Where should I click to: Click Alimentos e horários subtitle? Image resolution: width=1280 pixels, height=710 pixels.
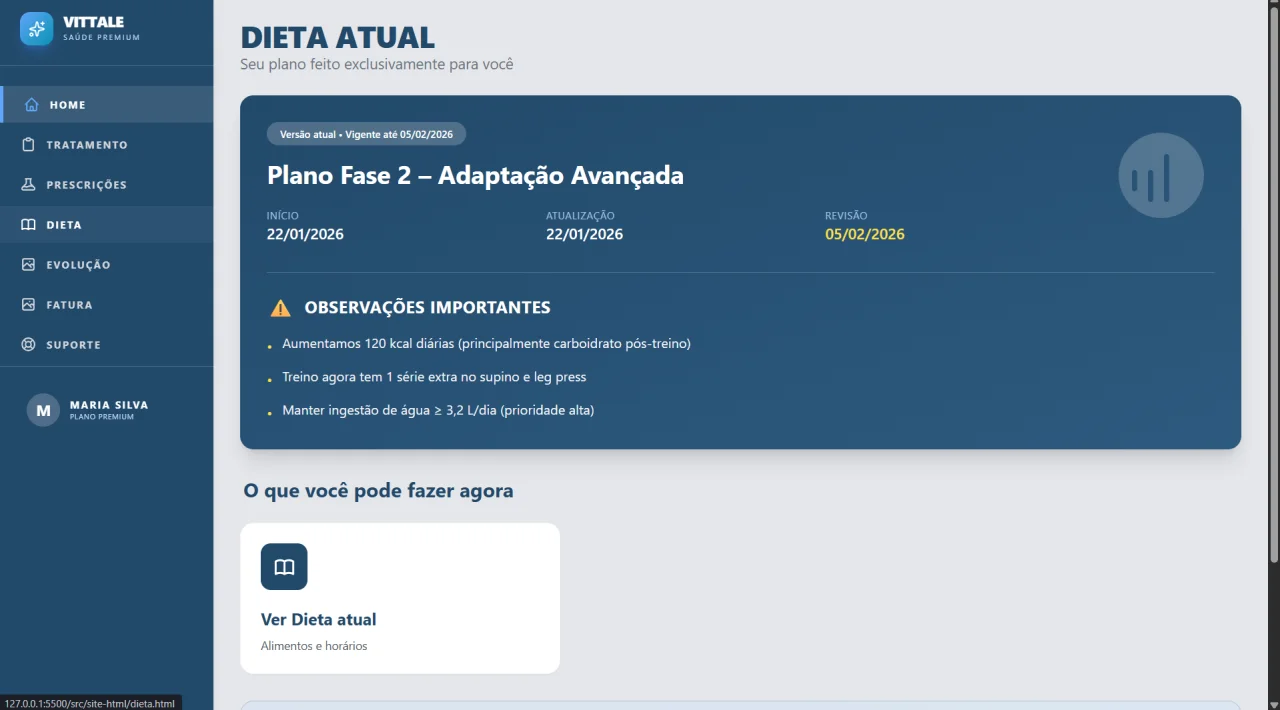(314, 646)
